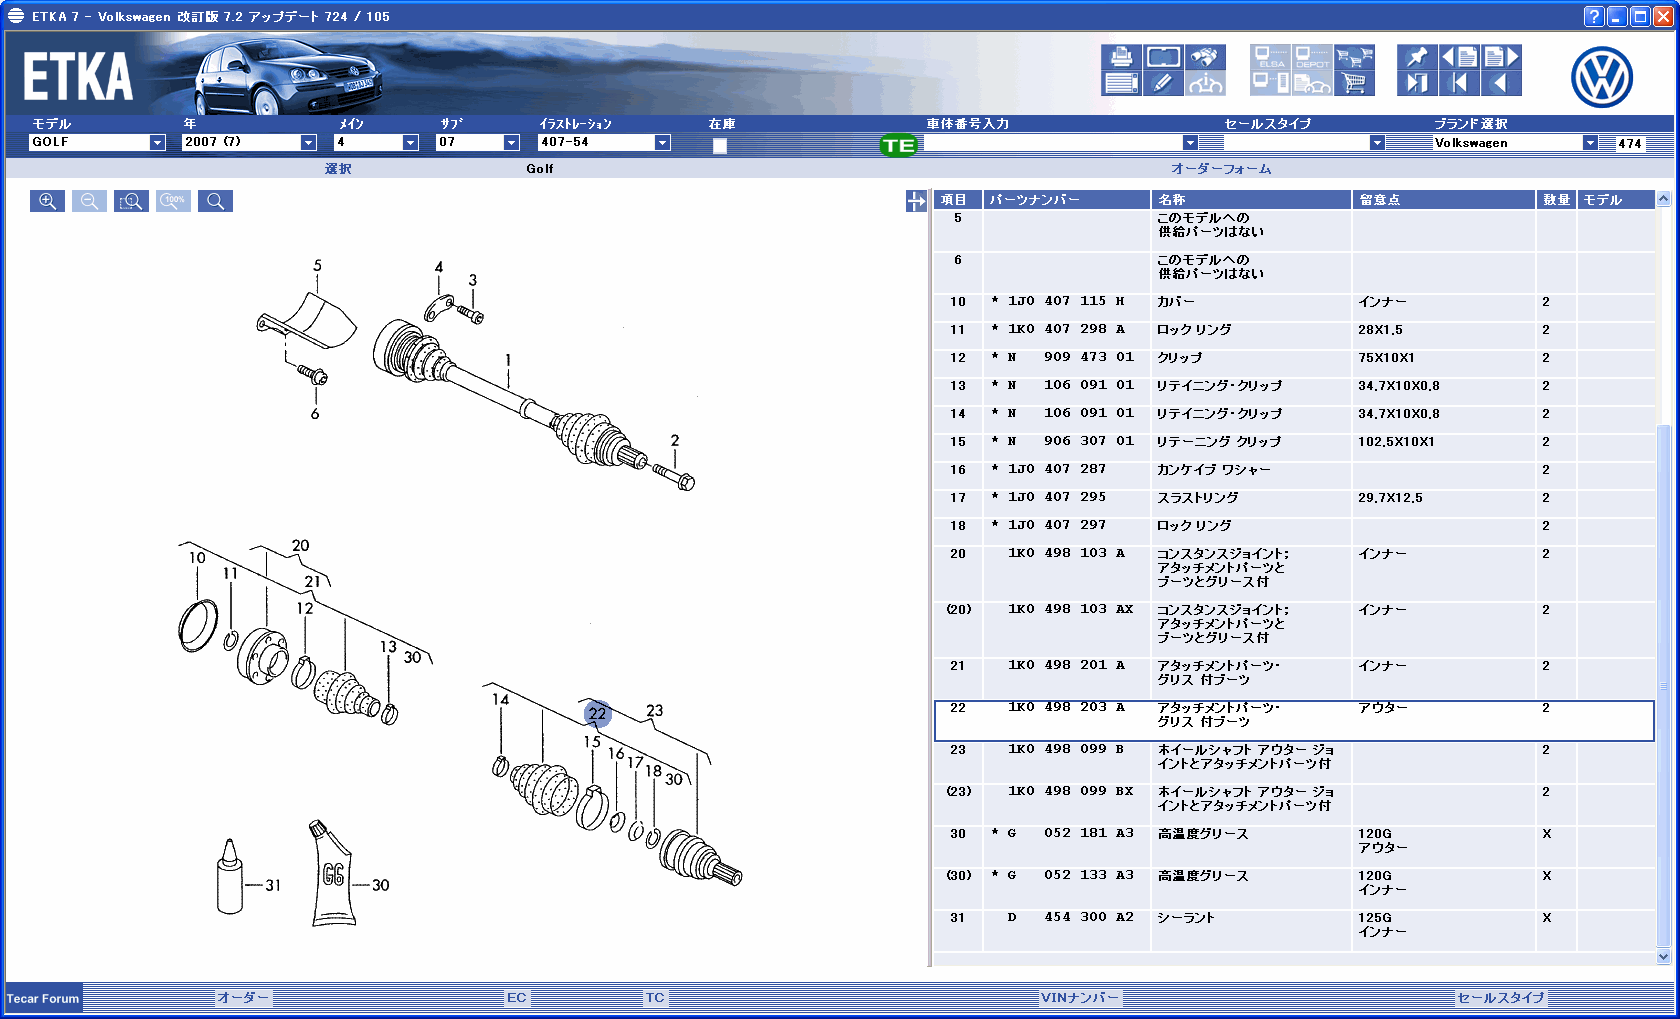Zoom in on the illustration
The width and height of the screenshot is (1680, 1019).
pyautogui.click(x=47, y=201)
